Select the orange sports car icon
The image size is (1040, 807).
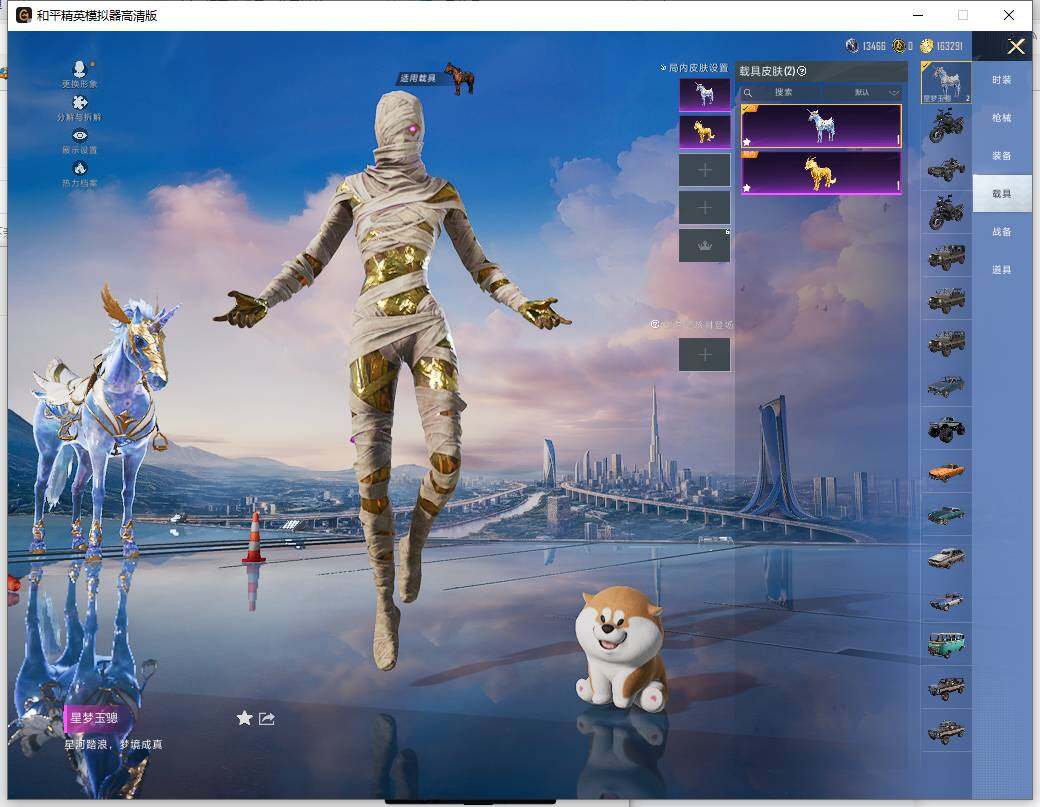click(x=946, y=472)
